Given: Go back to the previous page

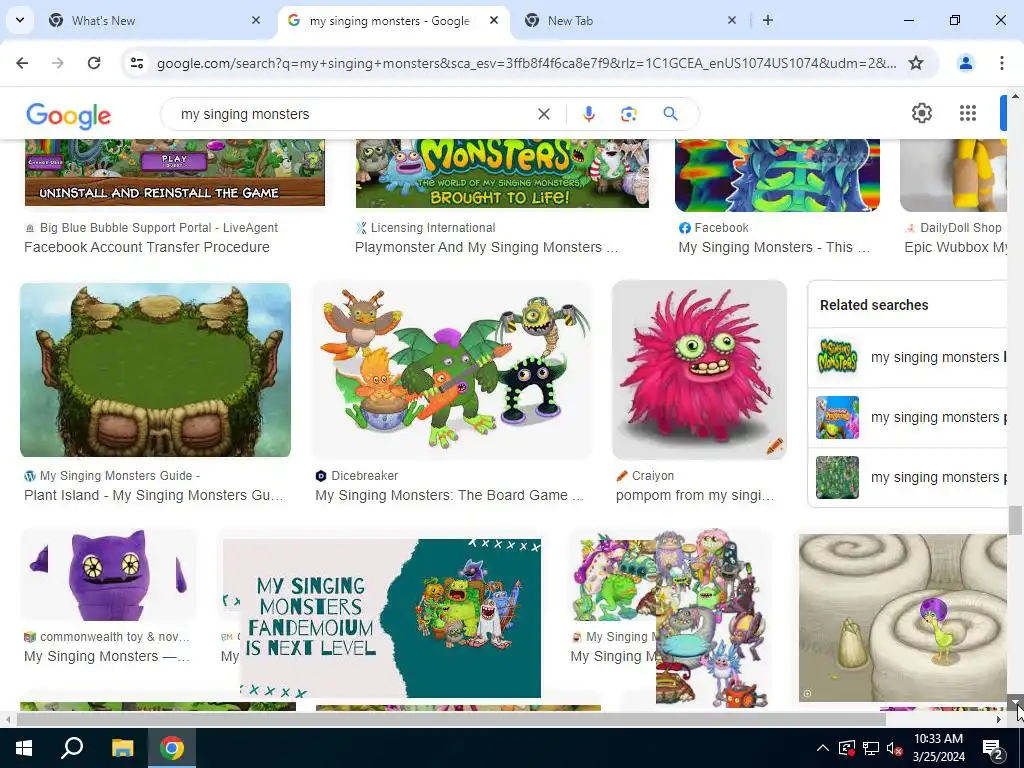Looking at the screenshot, I should click(x=22, y=63).
